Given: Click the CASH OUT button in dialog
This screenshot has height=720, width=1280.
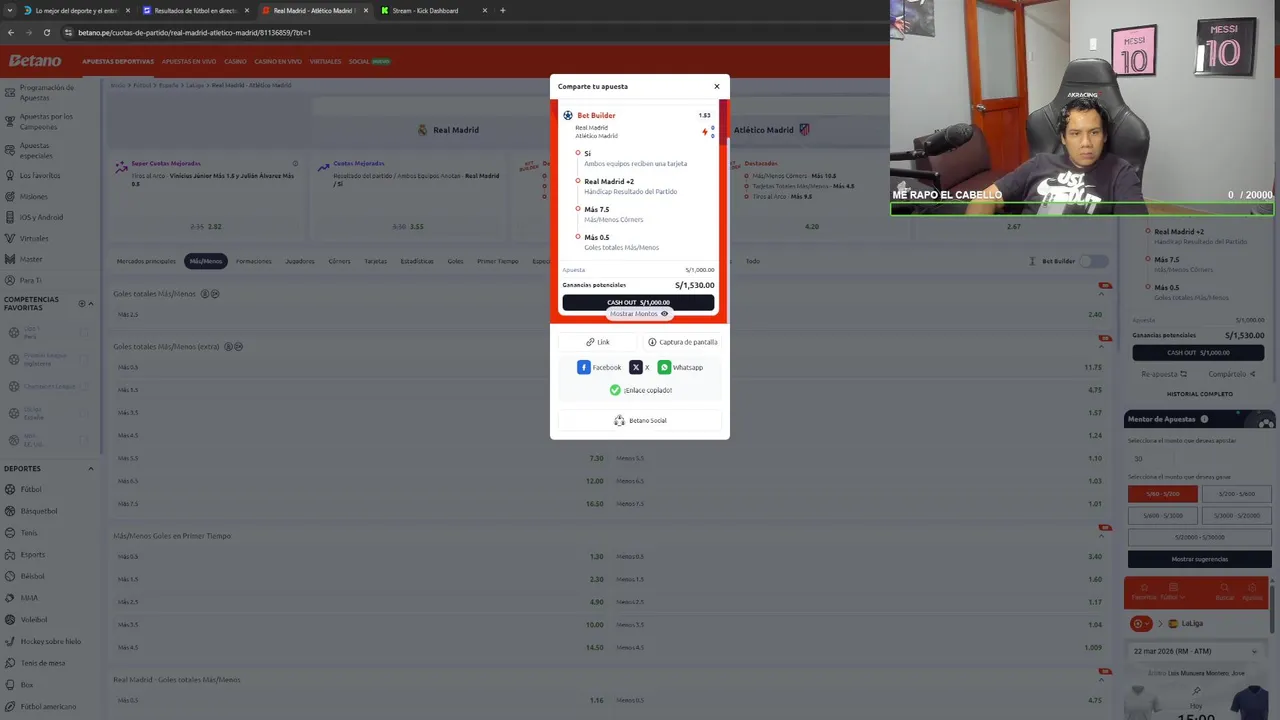Looking at the screenshot, I should point(638,302).
